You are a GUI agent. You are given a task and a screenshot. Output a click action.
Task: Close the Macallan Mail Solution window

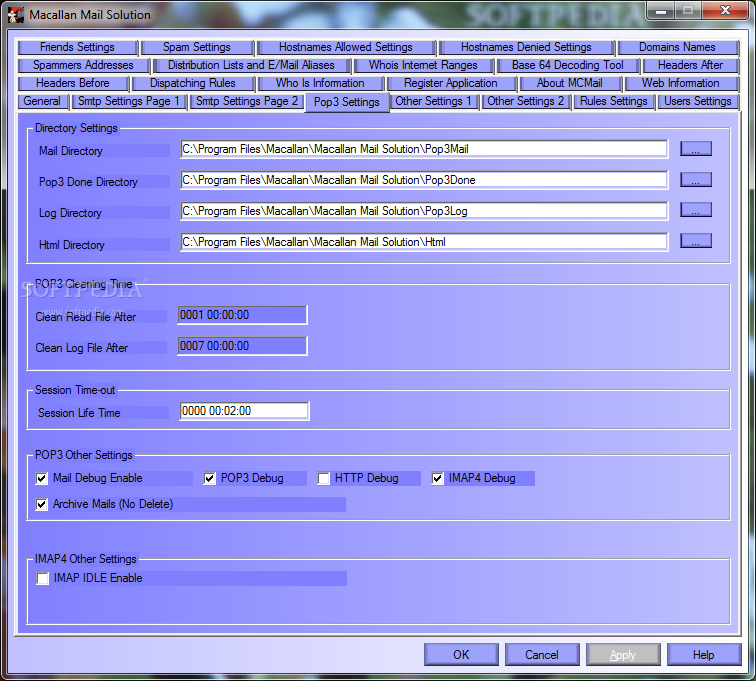pos(725,11)
